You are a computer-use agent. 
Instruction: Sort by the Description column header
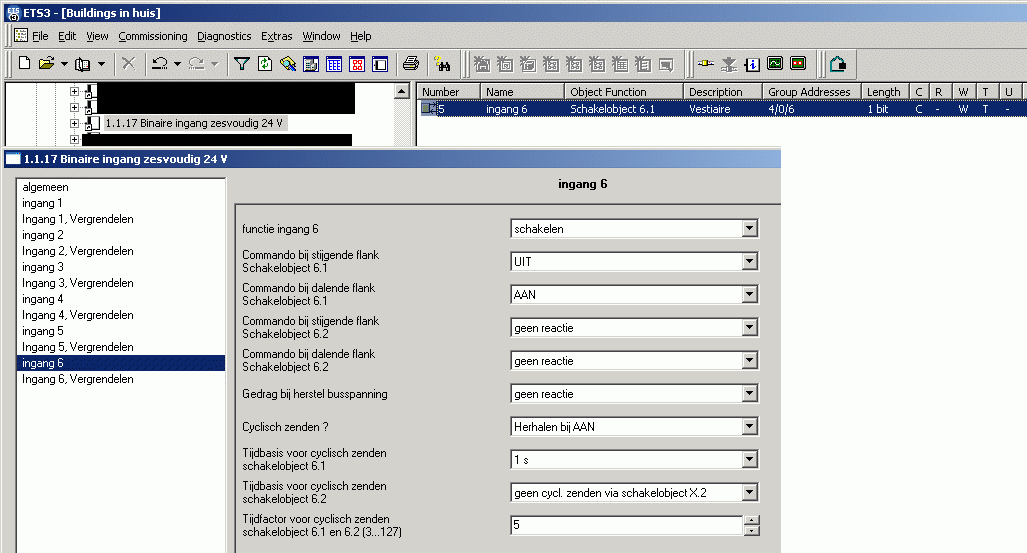click(x=722, y=92)
